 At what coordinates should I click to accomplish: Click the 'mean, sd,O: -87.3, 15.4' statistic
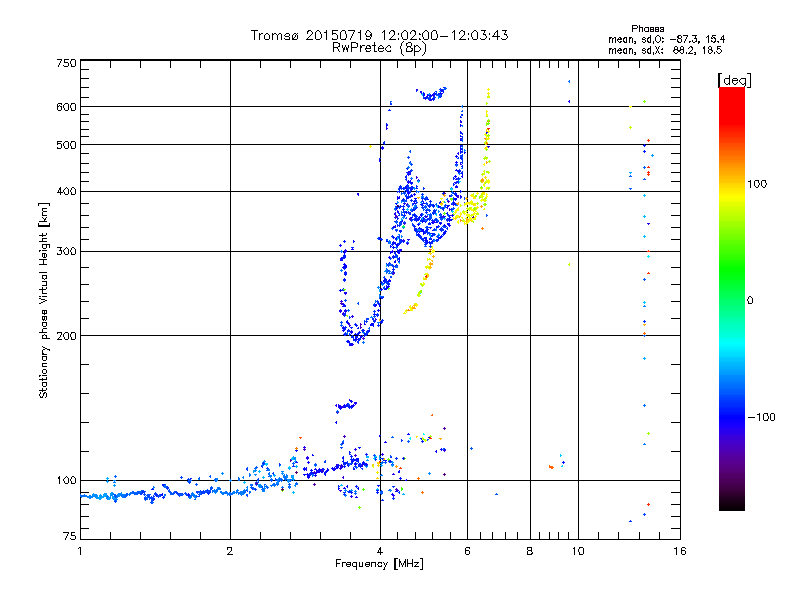pos(666,39)
